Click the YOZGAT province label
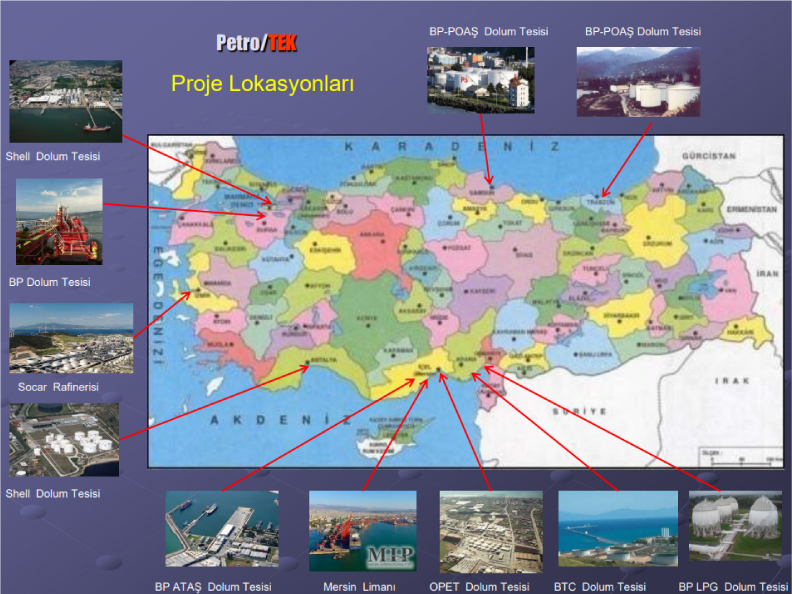This screenshot has height=594, width=792. [458, 248]
